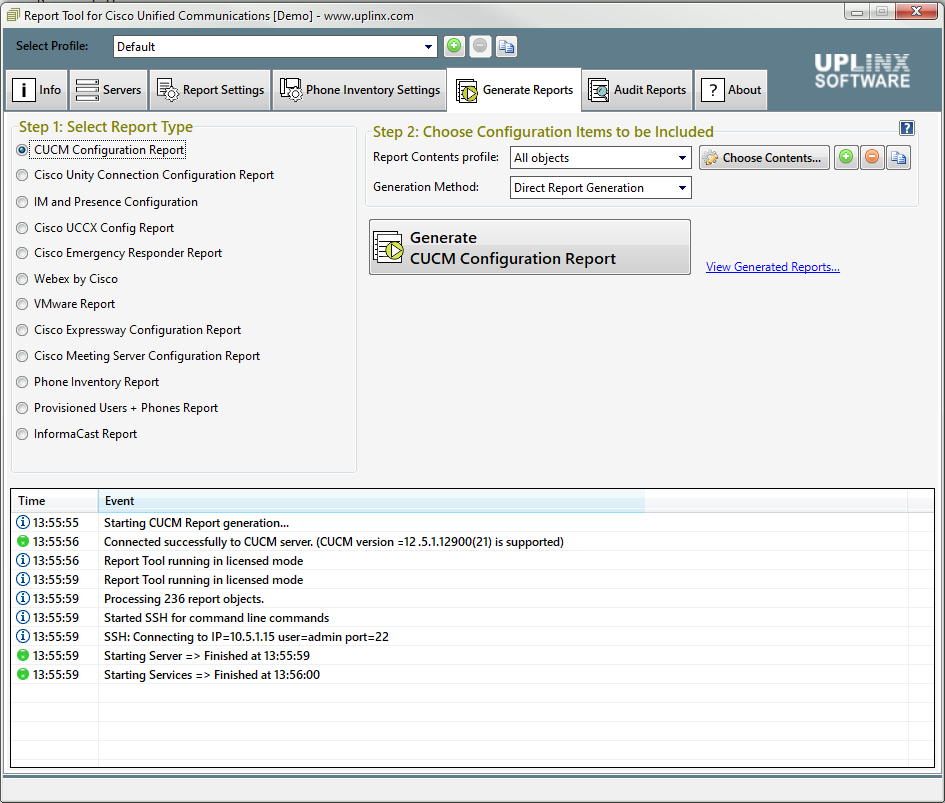Viewport: 945px width, 803px height.
Task: Click the info icon on the 13:55:55 log row
Action: pos(23,522)
